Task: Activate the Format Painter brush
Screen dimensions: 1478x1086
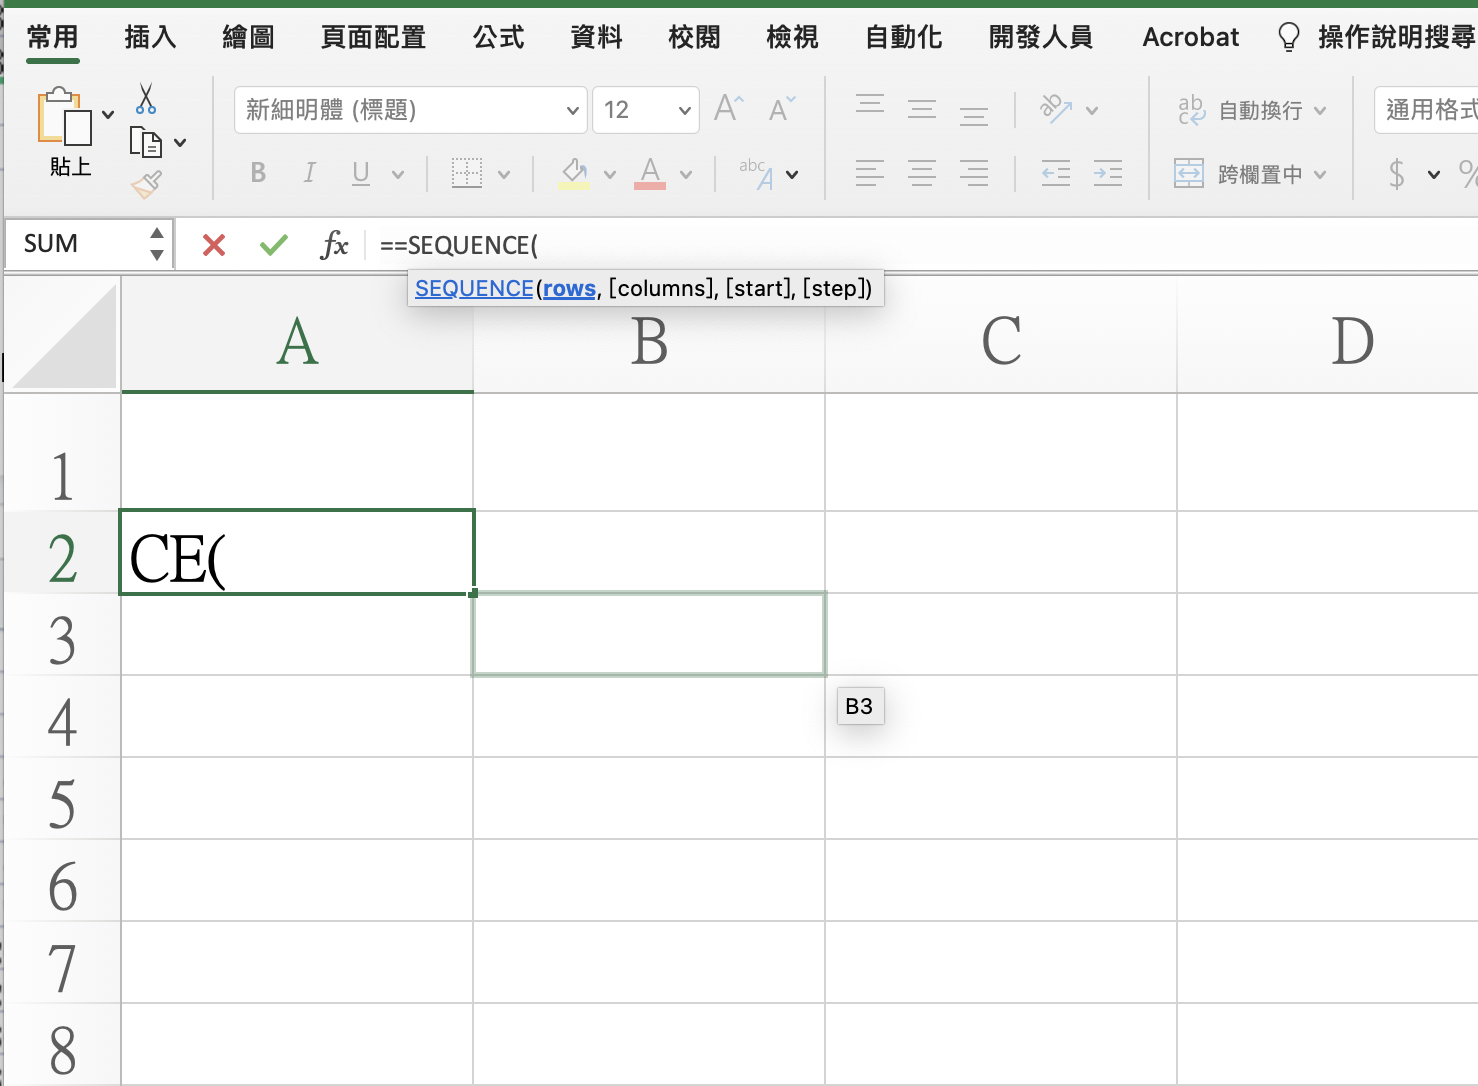Action: point(146,183)
